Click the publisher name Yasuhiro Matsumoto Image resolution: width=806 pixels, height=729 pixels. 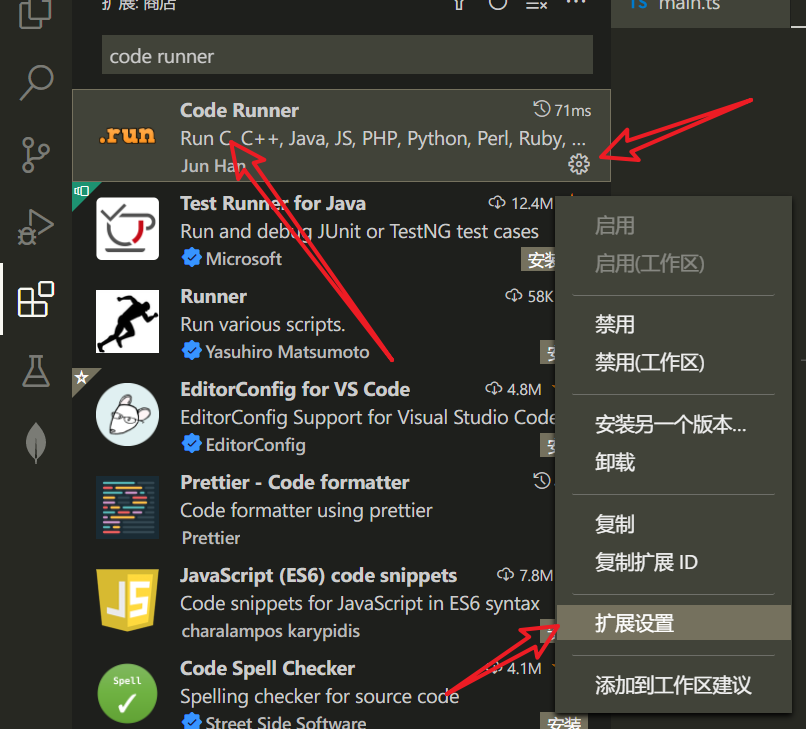287,352
